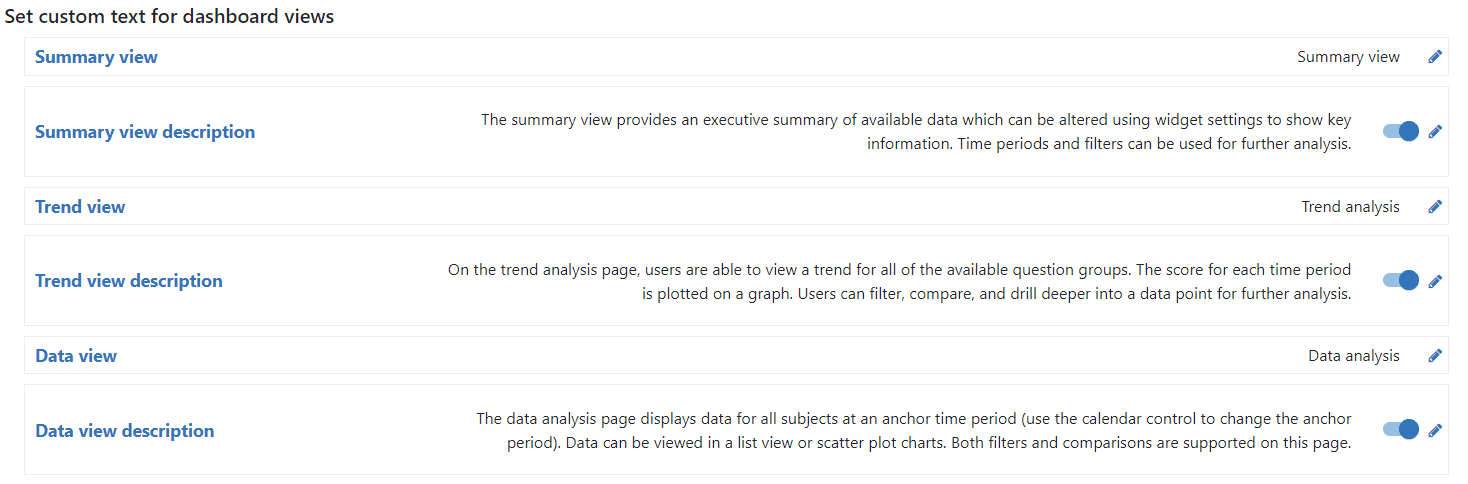Viewport: 1468px width, 484px height.
Task: Select the Data view label
Action: 76,356
